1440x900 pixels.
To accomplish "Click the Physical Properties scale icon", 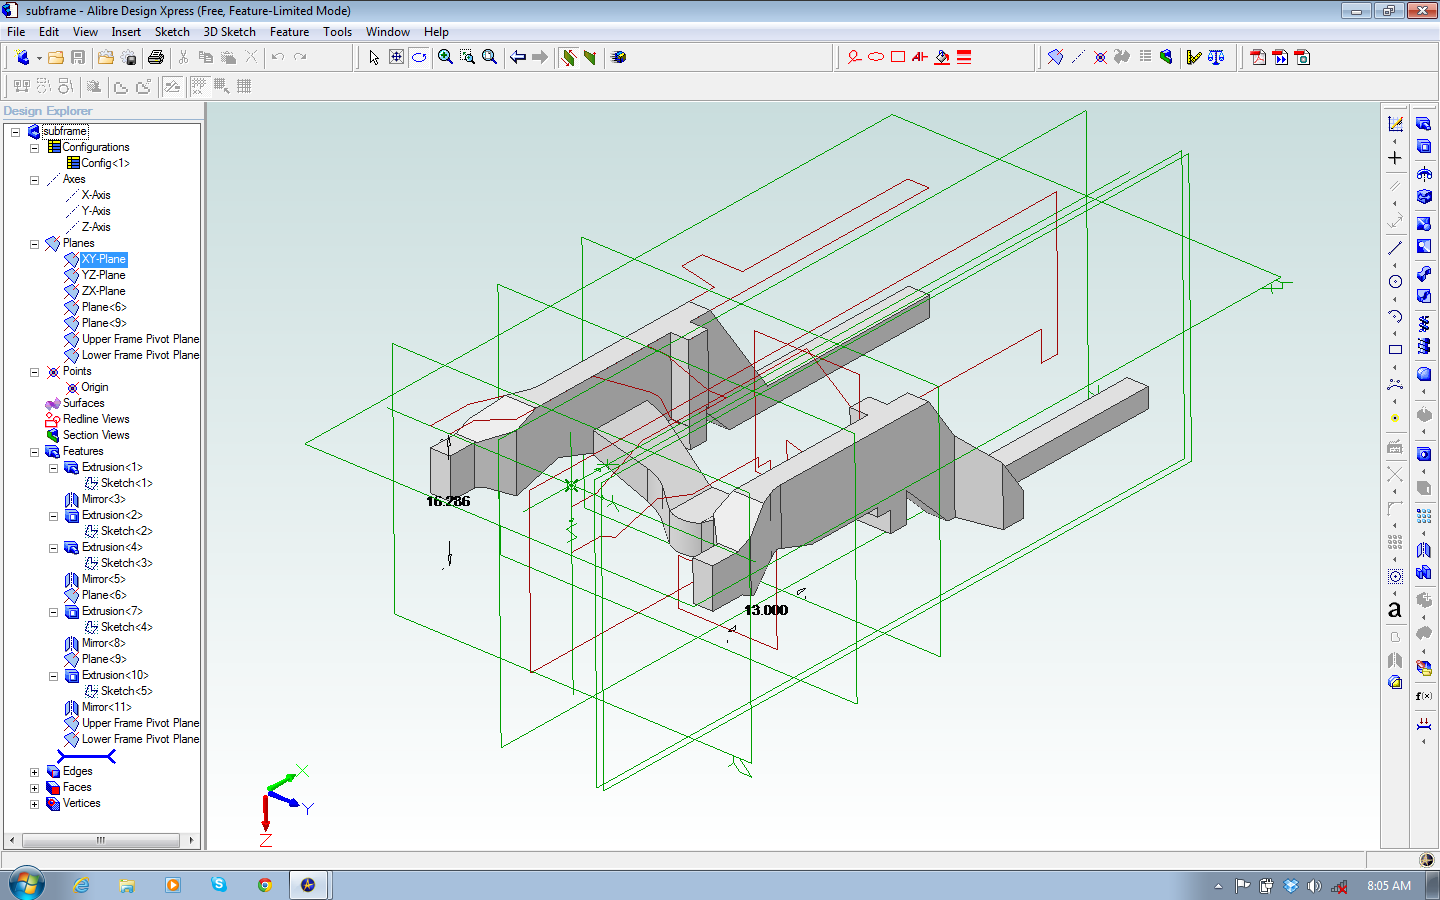I will pos(1216,57).
